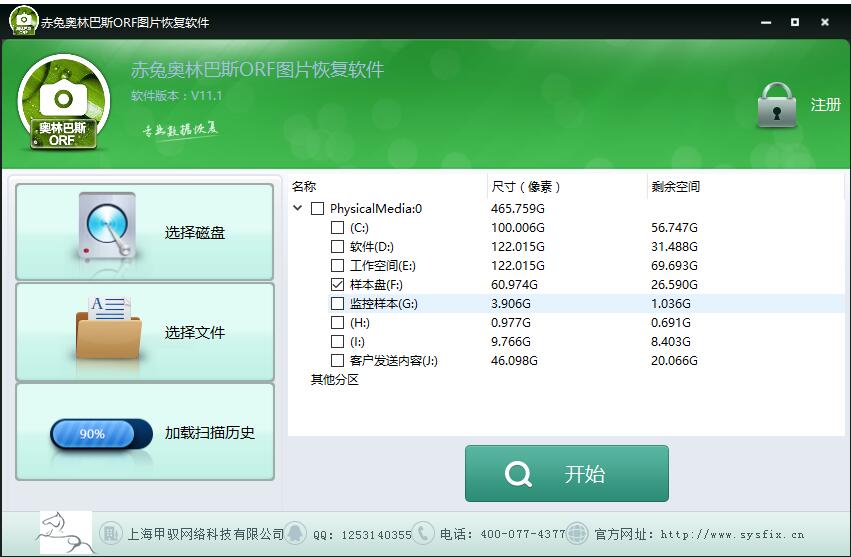Click the 剩余空间 column header
Viewport: 851px width, 557px height.
click(676, 187)
